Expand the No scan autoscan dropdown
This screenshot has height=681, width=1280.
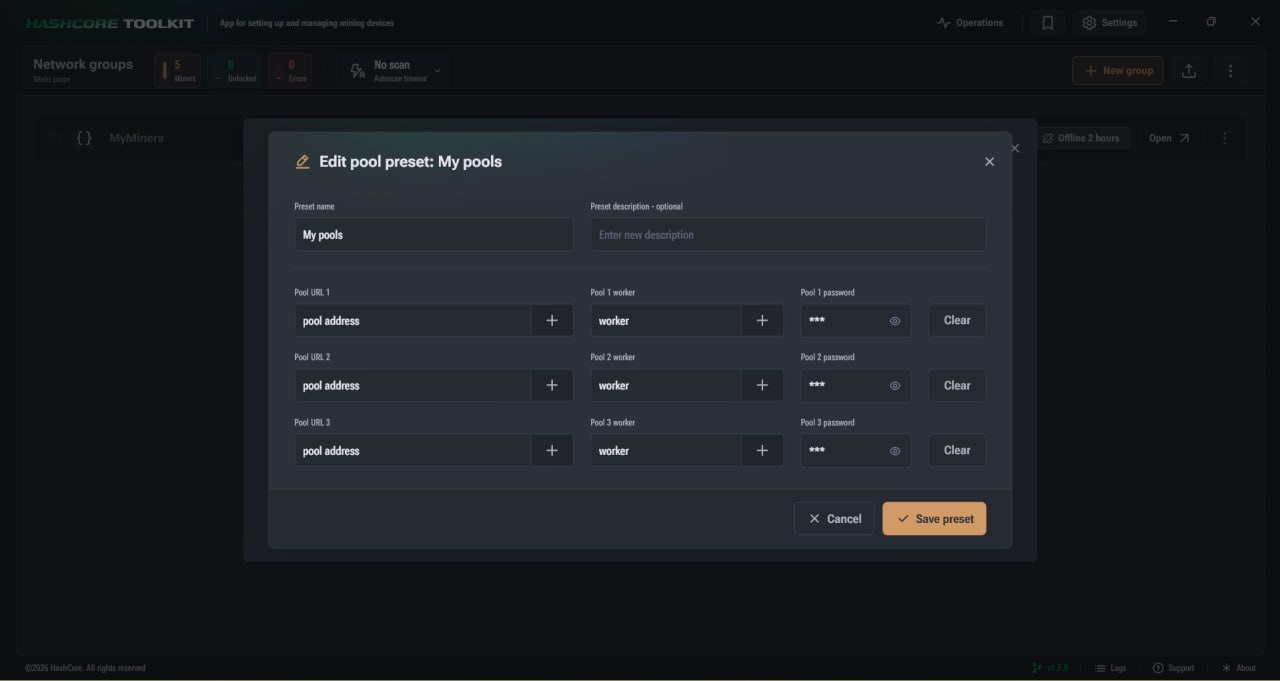437,71
